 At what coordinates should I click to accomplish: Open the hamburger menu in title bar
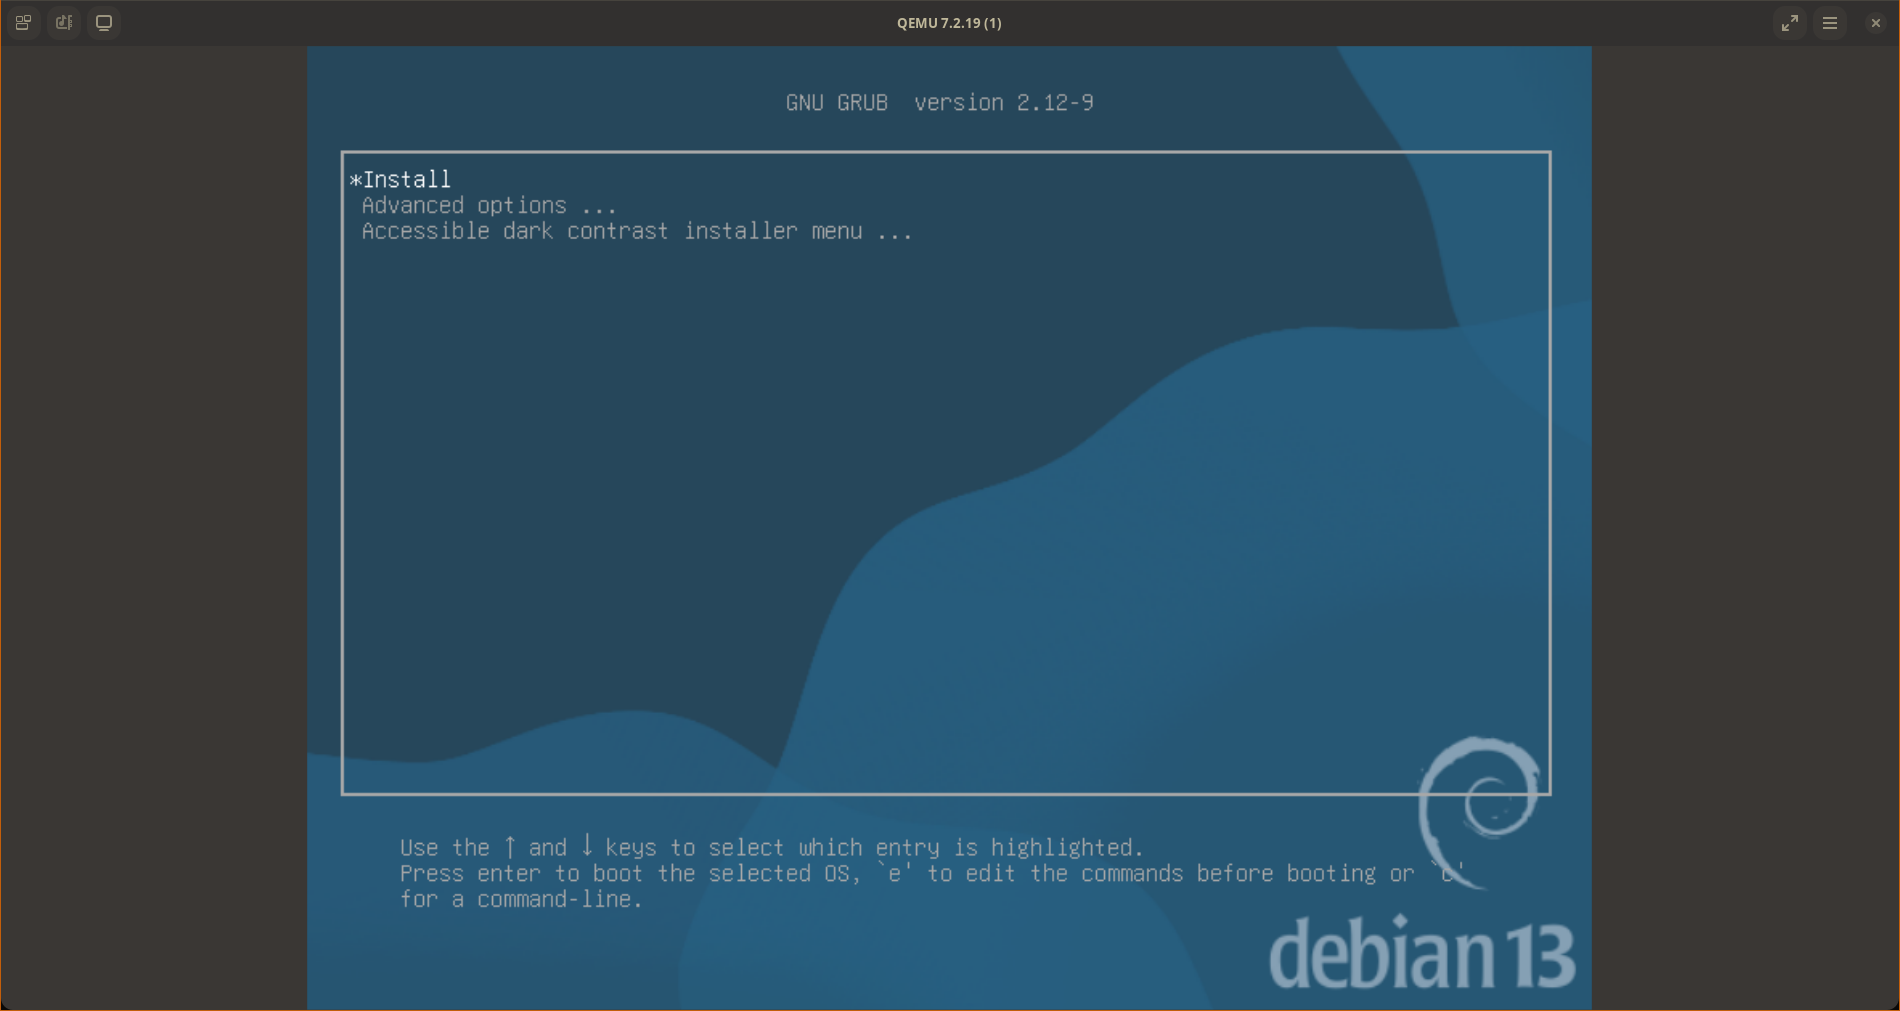click(x=1830, y=23)
